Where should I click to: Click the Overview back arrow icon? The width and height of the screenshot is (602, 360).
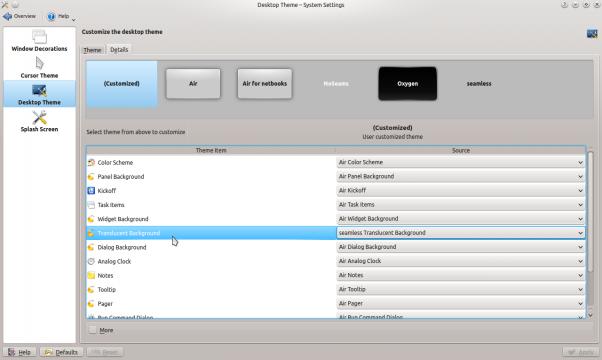click(7, 16)
